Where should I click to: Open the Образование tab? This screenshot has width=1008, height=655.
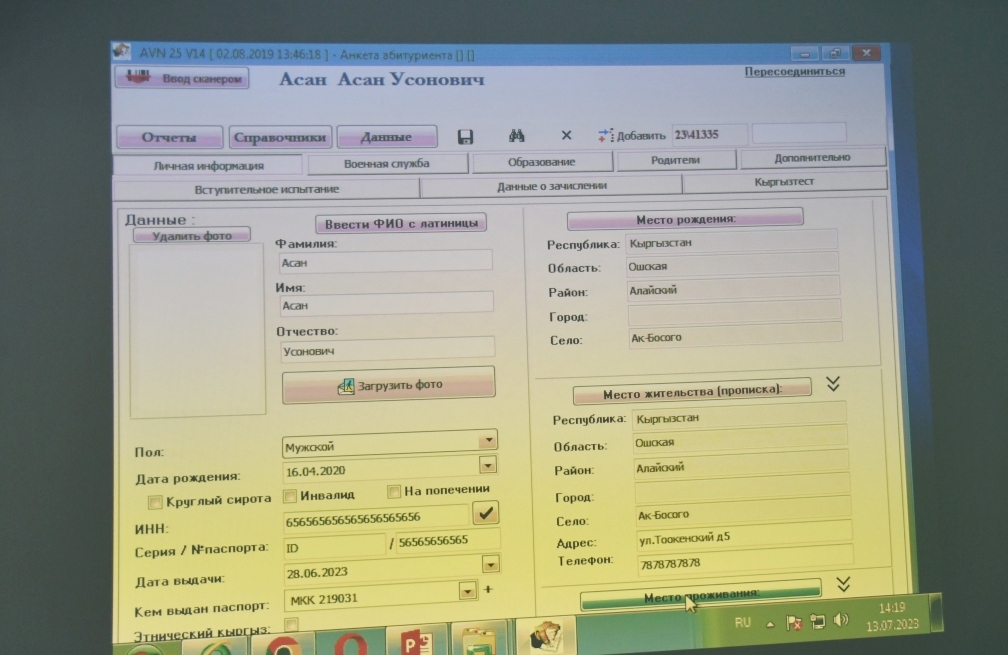point(542,162)
